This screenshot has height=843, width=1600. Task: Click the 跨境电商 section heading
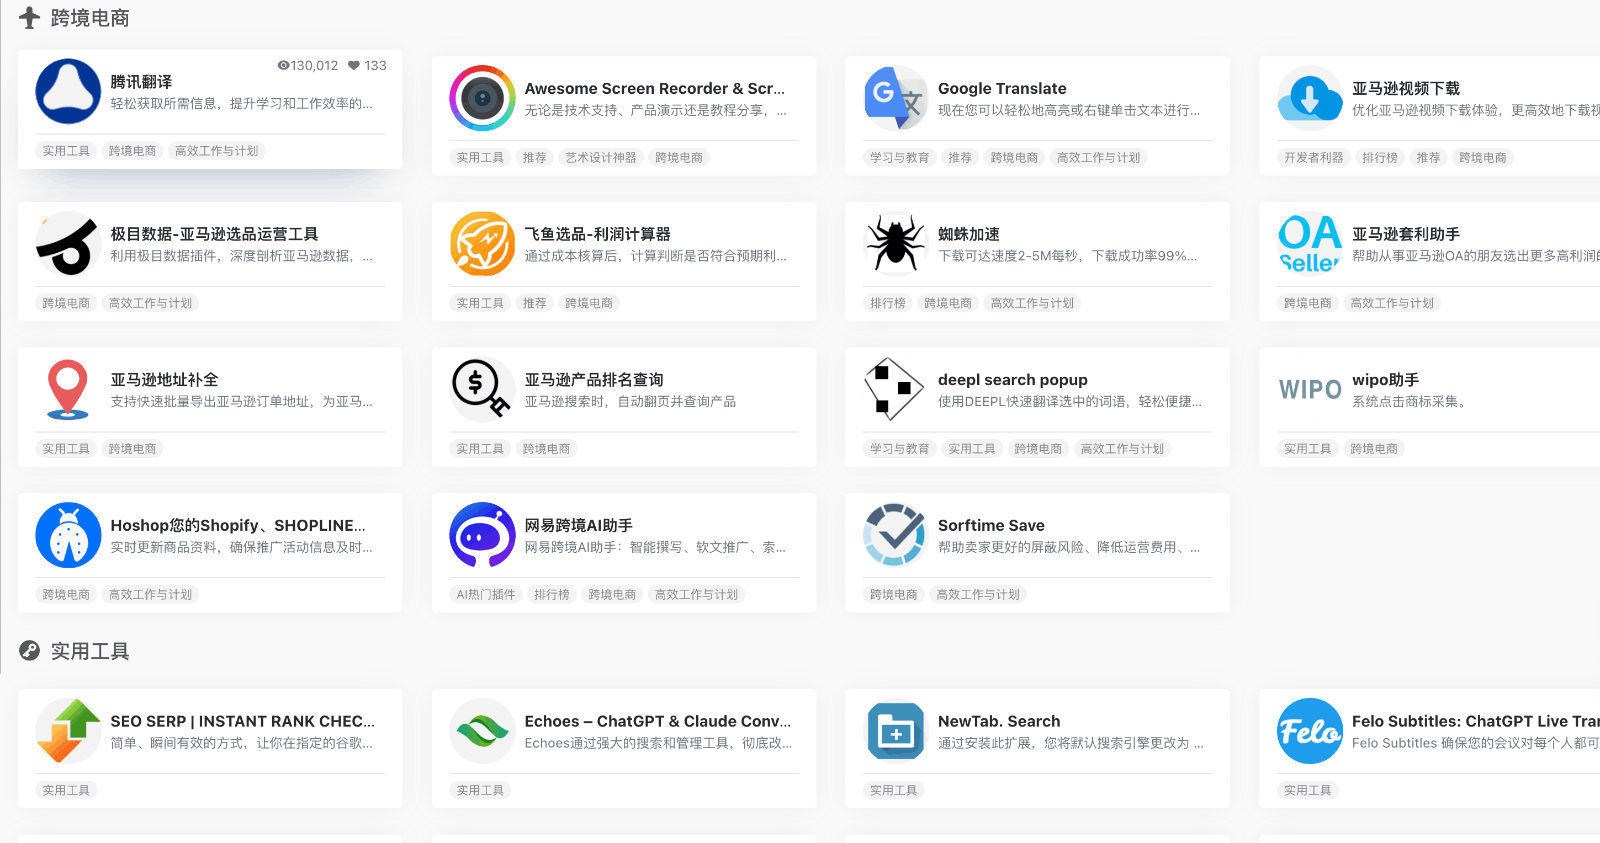(89, 18)
